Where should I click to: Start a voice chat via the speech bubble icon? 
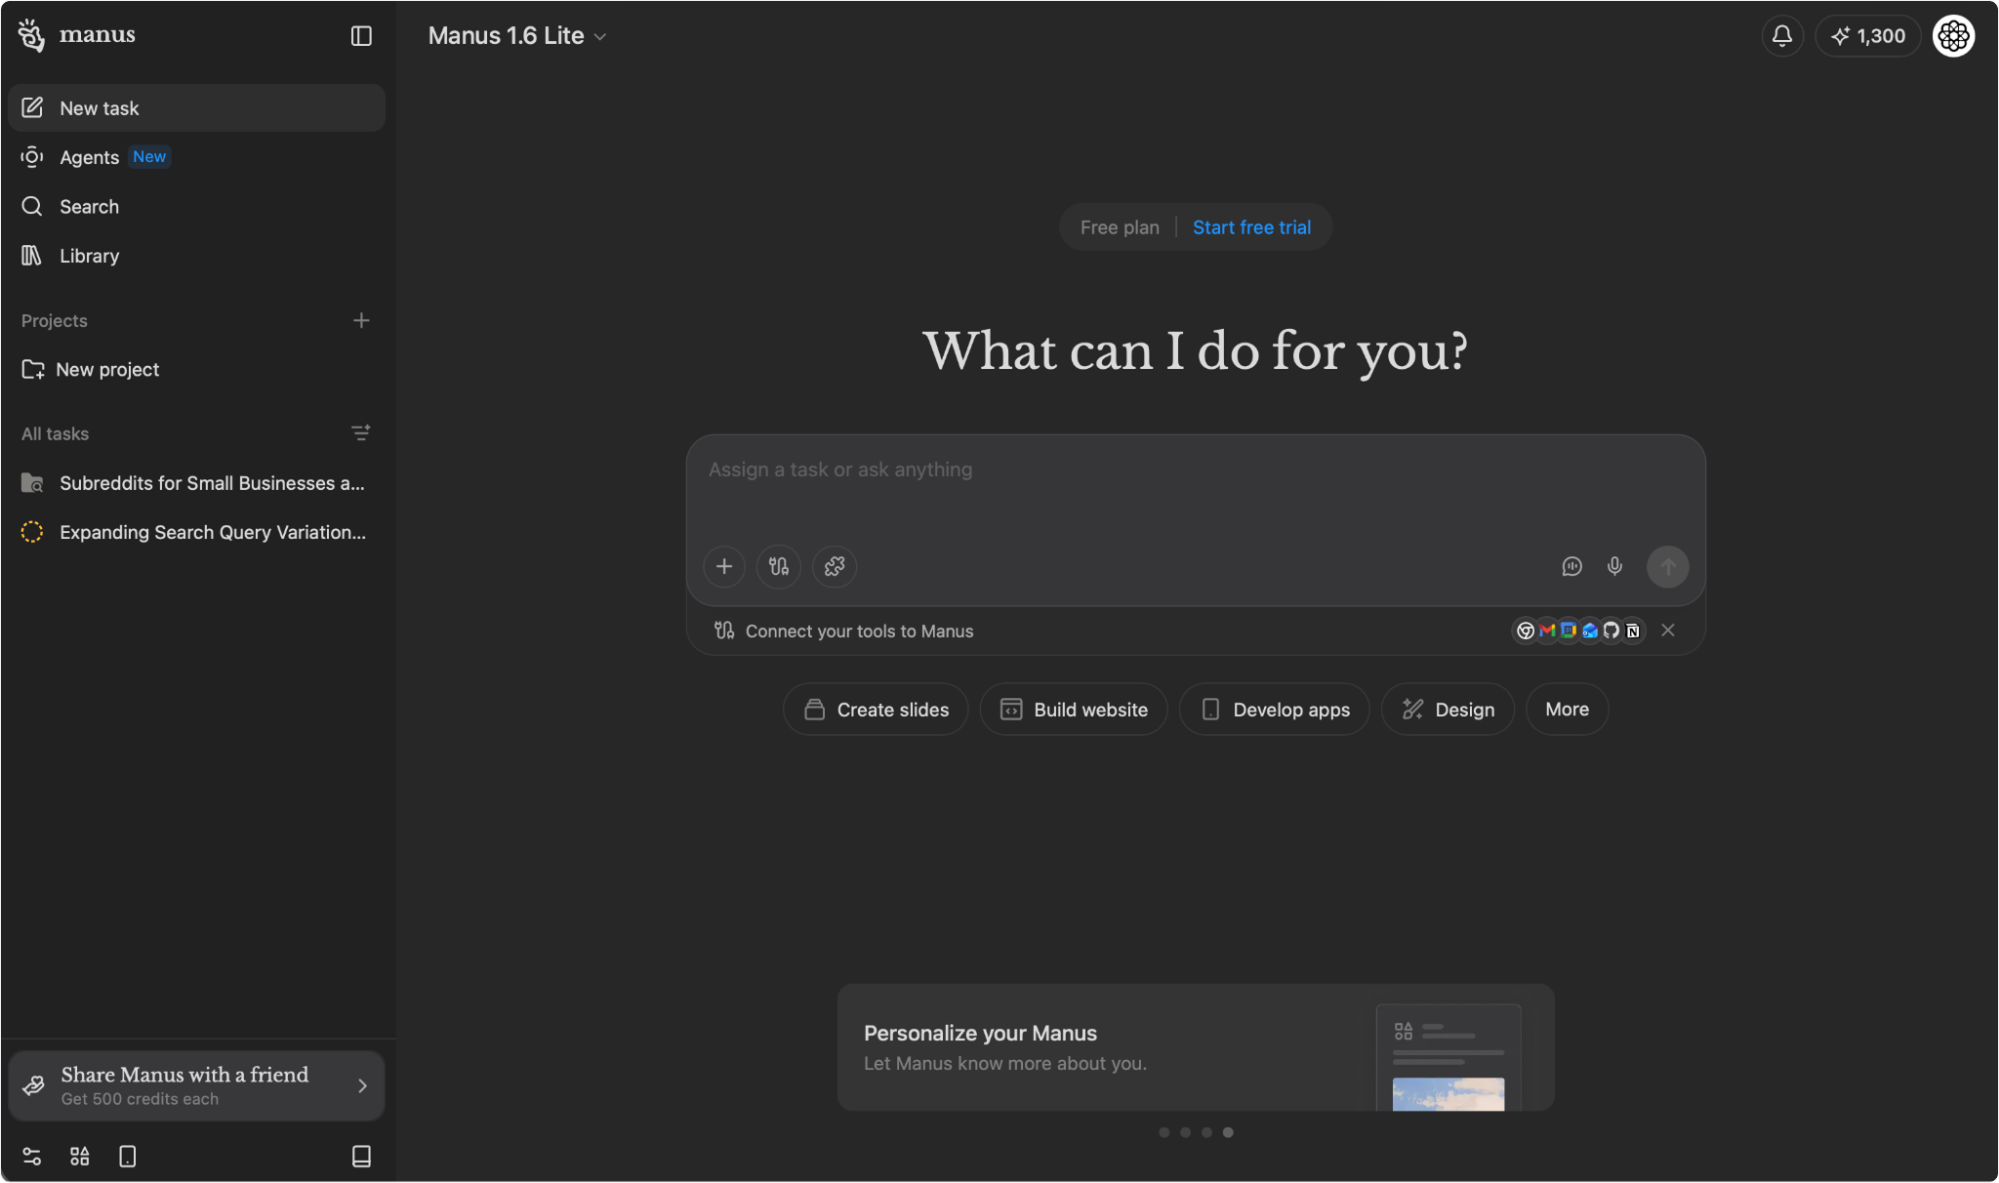[1572, 566]
